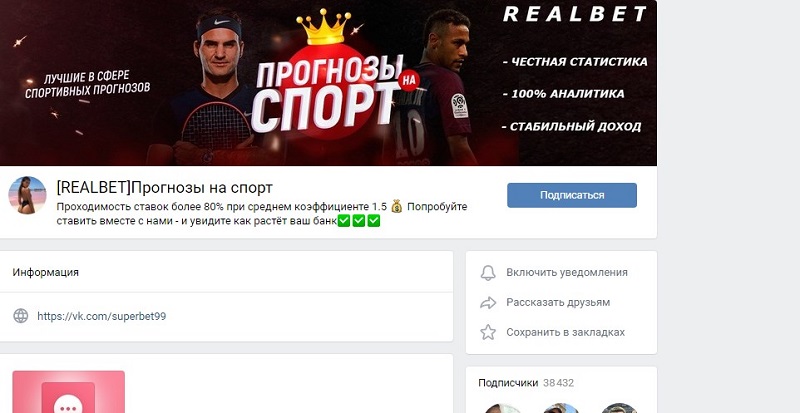
Task: Open the vk.com/superbet99 link
Action: tap(102, 316)
